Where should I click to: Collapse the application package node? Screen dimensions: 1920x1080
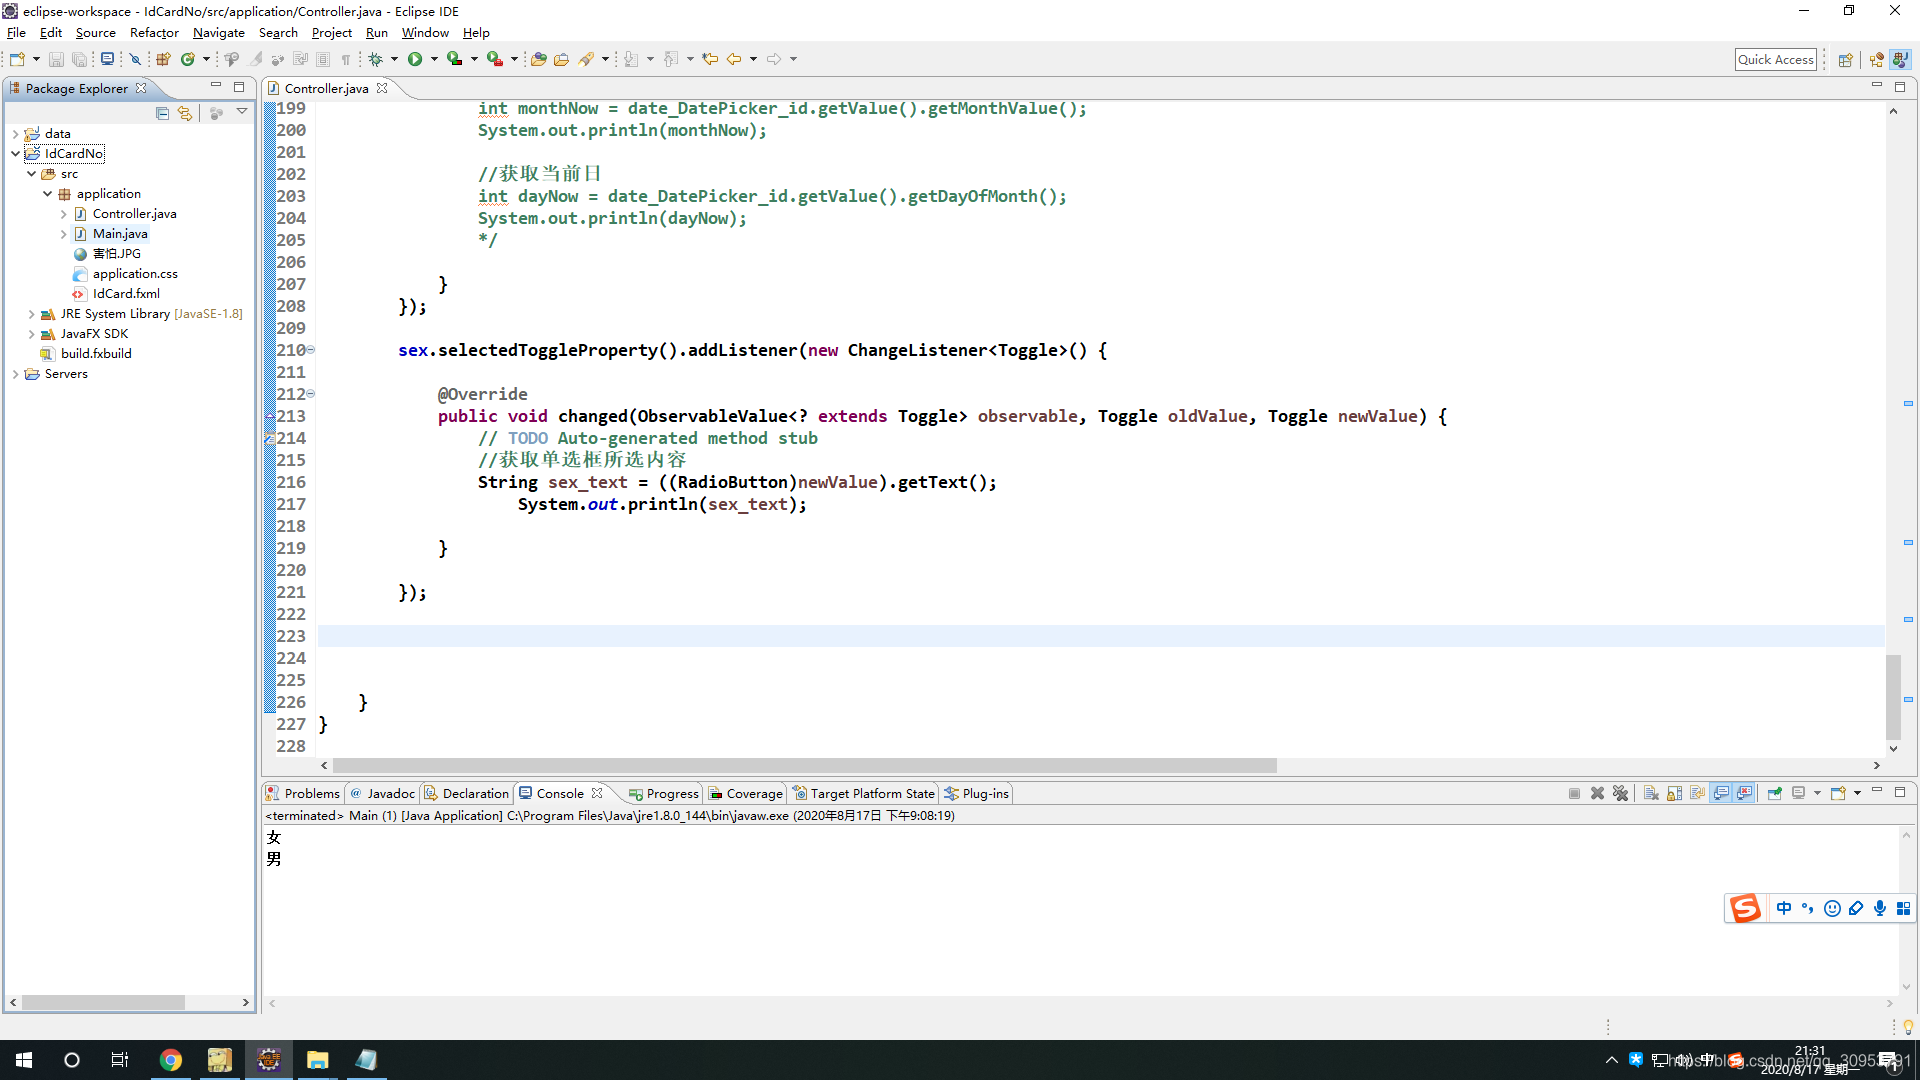(47, 194)
